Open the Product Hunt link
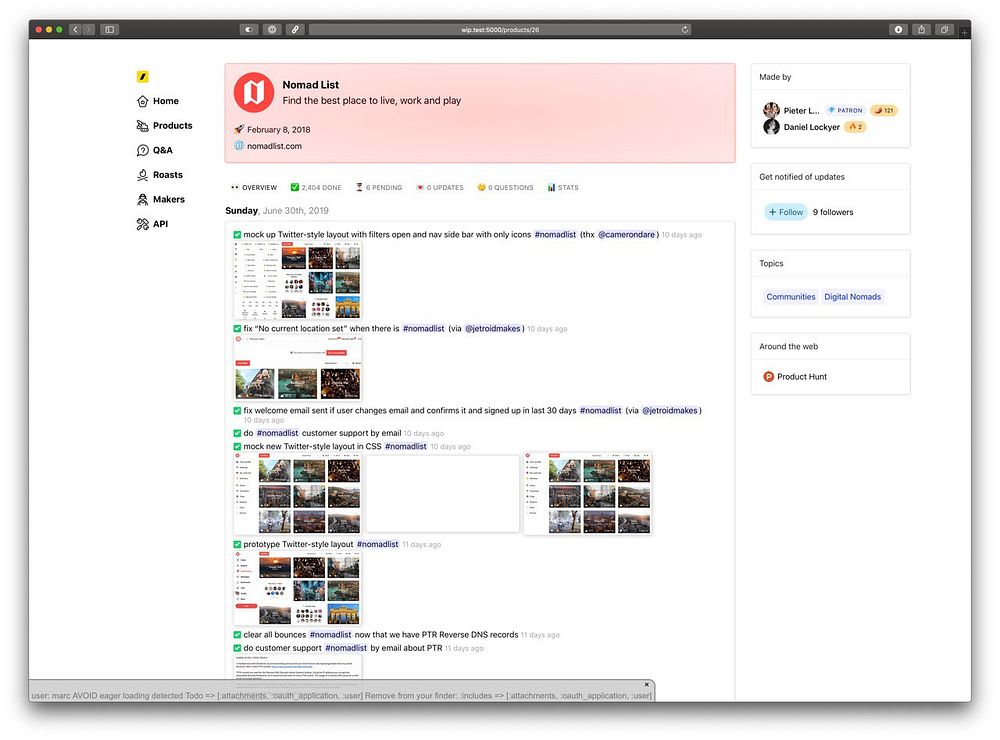This screenshot has width=1000, height=740. tap(795, 376)
